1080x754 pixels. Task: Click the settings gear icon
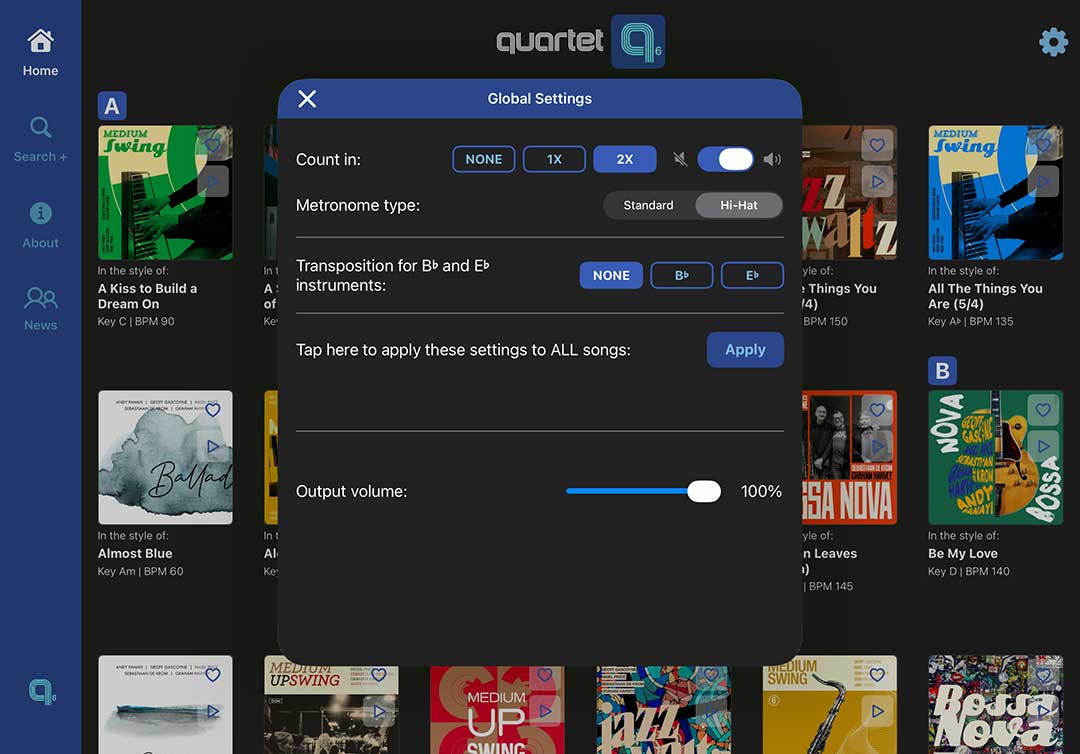tap(1053, 42)
